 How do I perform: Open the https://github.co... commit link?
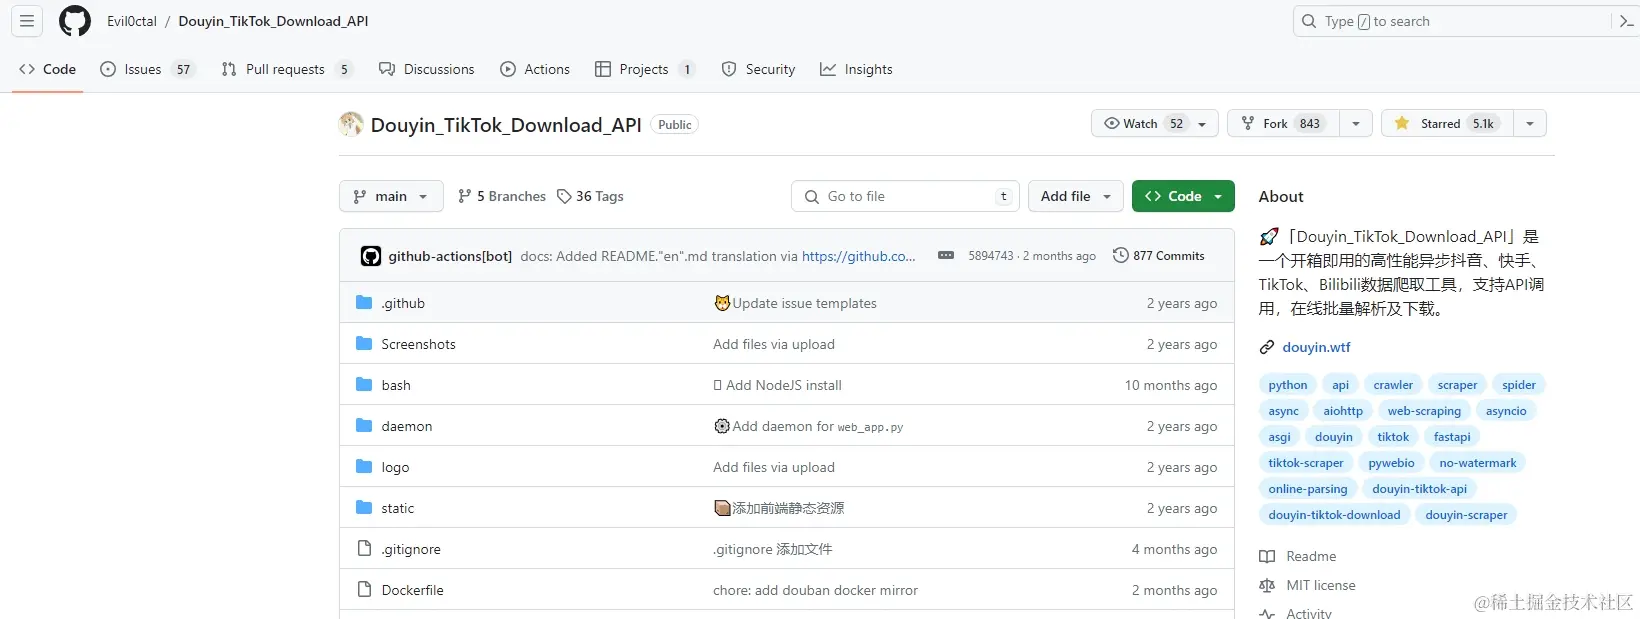pos(859,256)
